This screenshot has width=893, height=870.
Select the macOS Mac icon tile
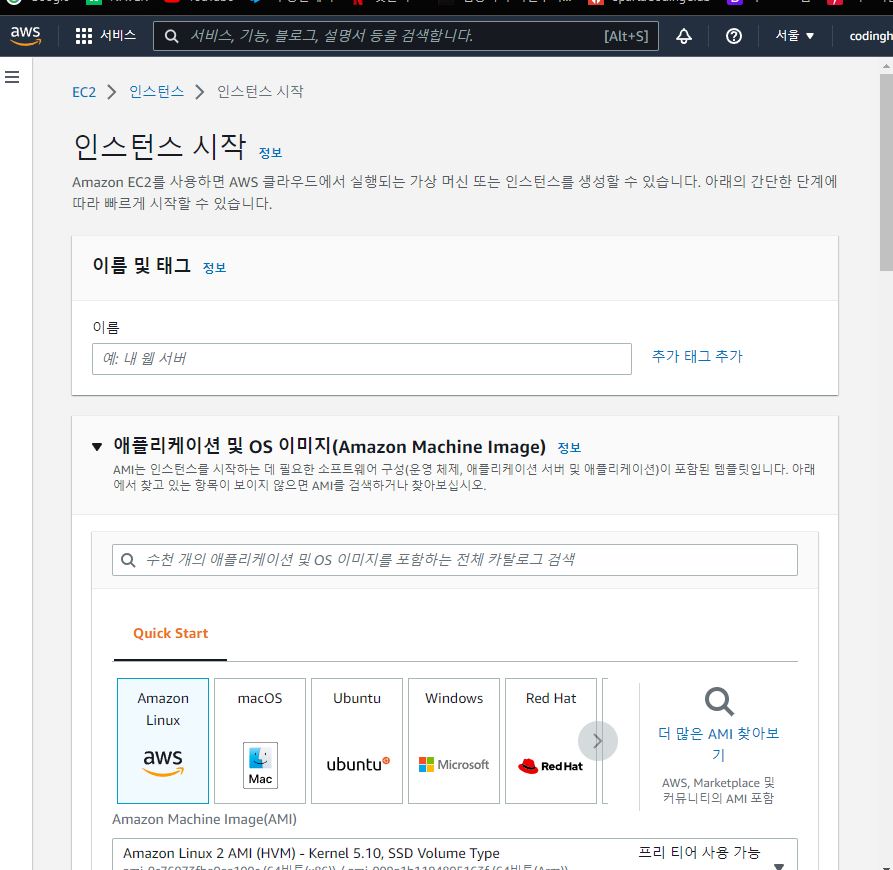260,740
